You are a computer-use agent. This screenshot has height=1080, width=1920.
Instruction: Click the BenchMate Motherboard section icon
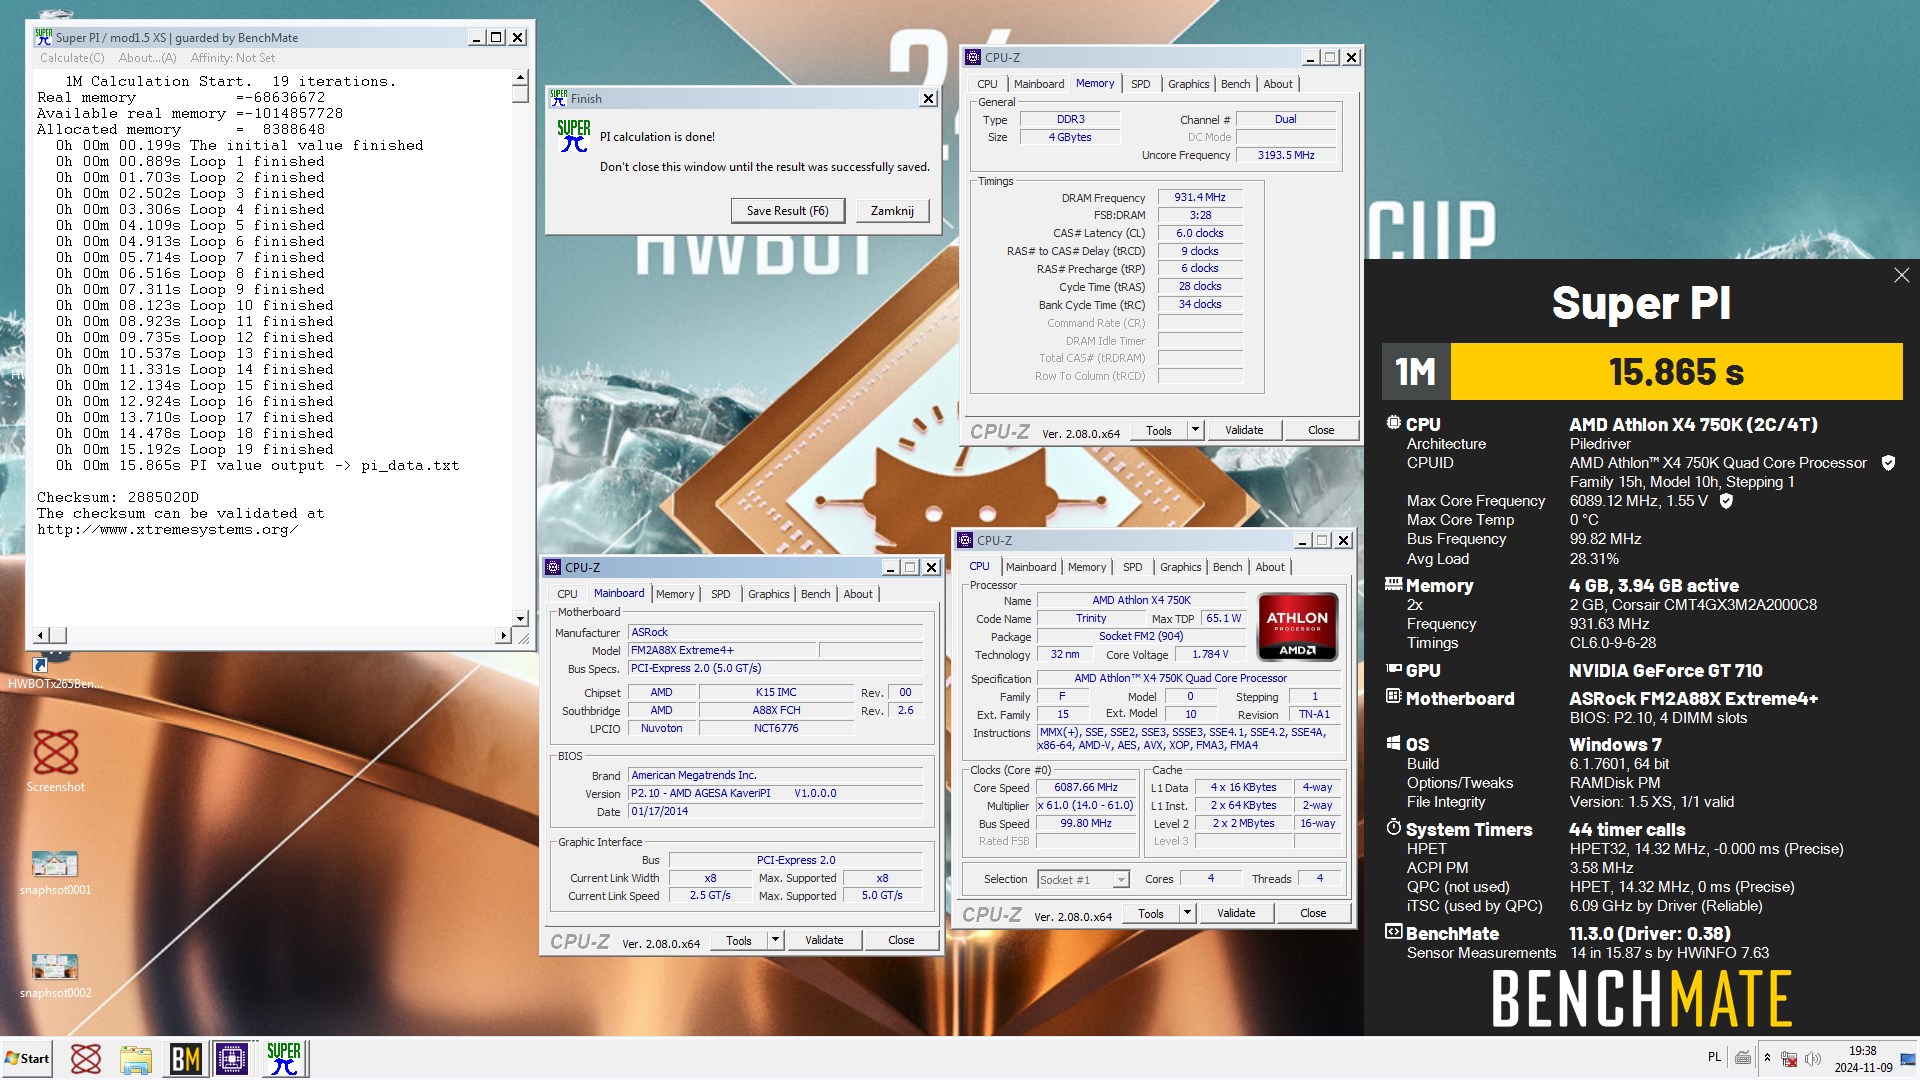[1393, 696]
